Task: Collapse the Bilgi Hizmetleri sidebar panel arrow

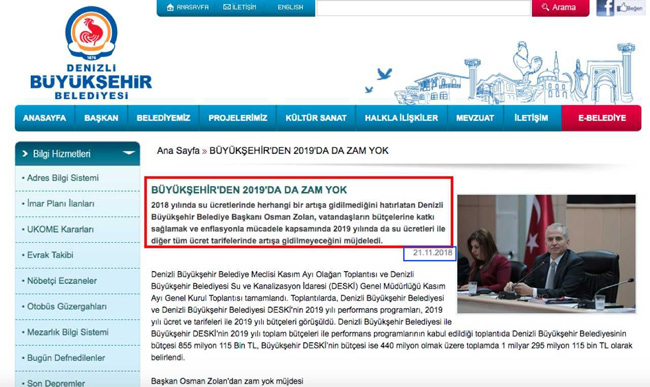Action: tap(129, 153)
